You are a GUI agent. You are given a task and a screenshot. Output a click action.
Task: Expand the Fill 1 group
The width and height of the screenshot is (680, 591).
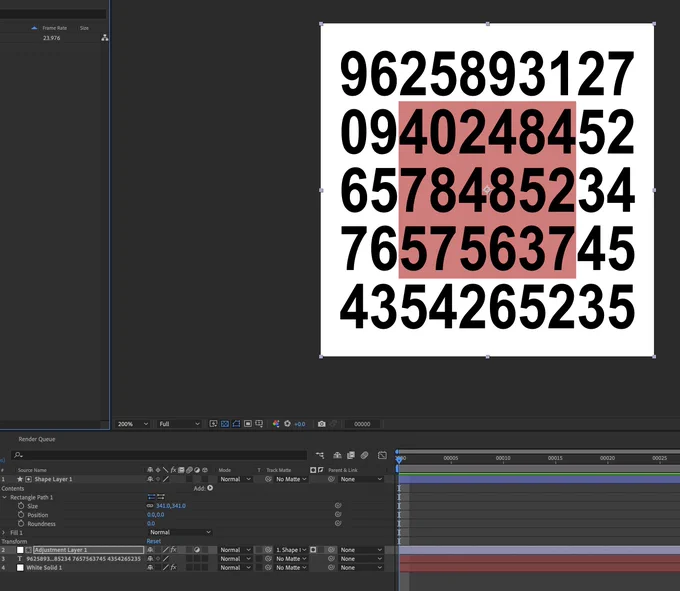[x=3, y=532]
